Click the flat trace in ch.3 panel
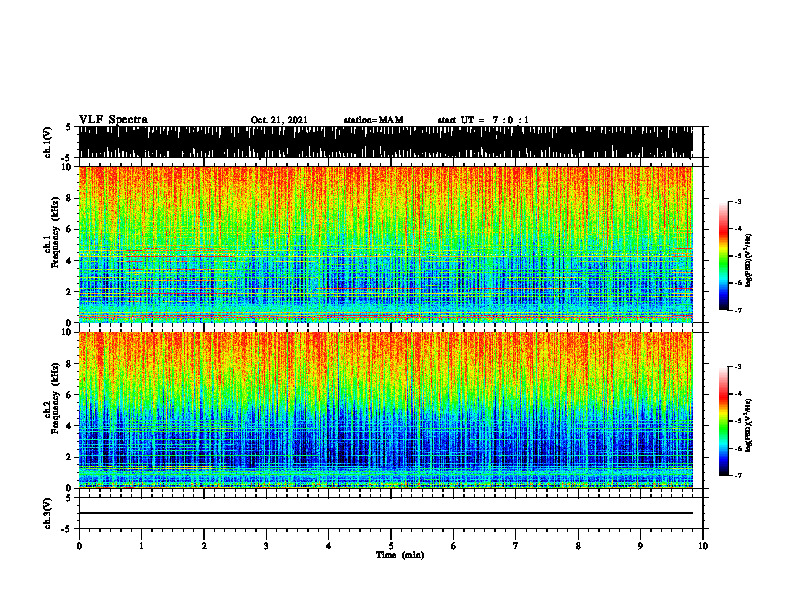The height and width of the screenshot is (612, 792). point(385,513)
